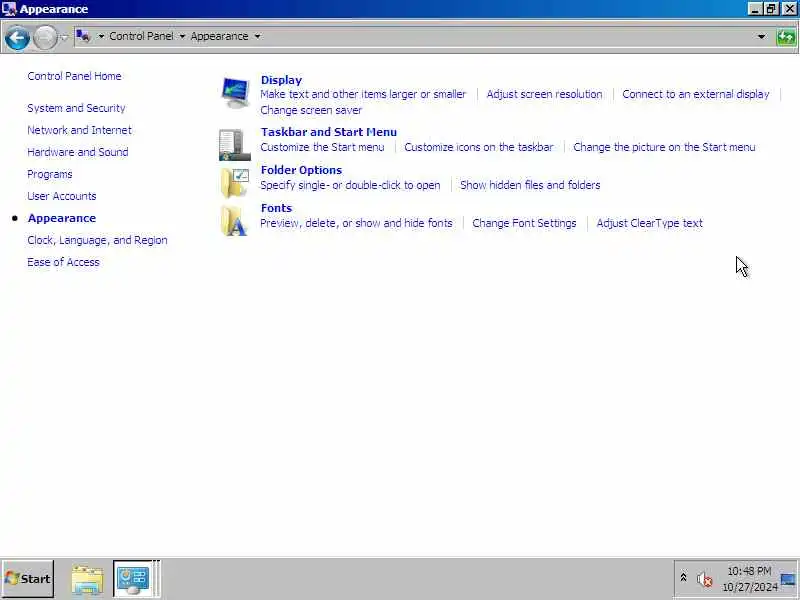Click Show hidden files and folders
The image size is (800, 600).
point(530,185)
